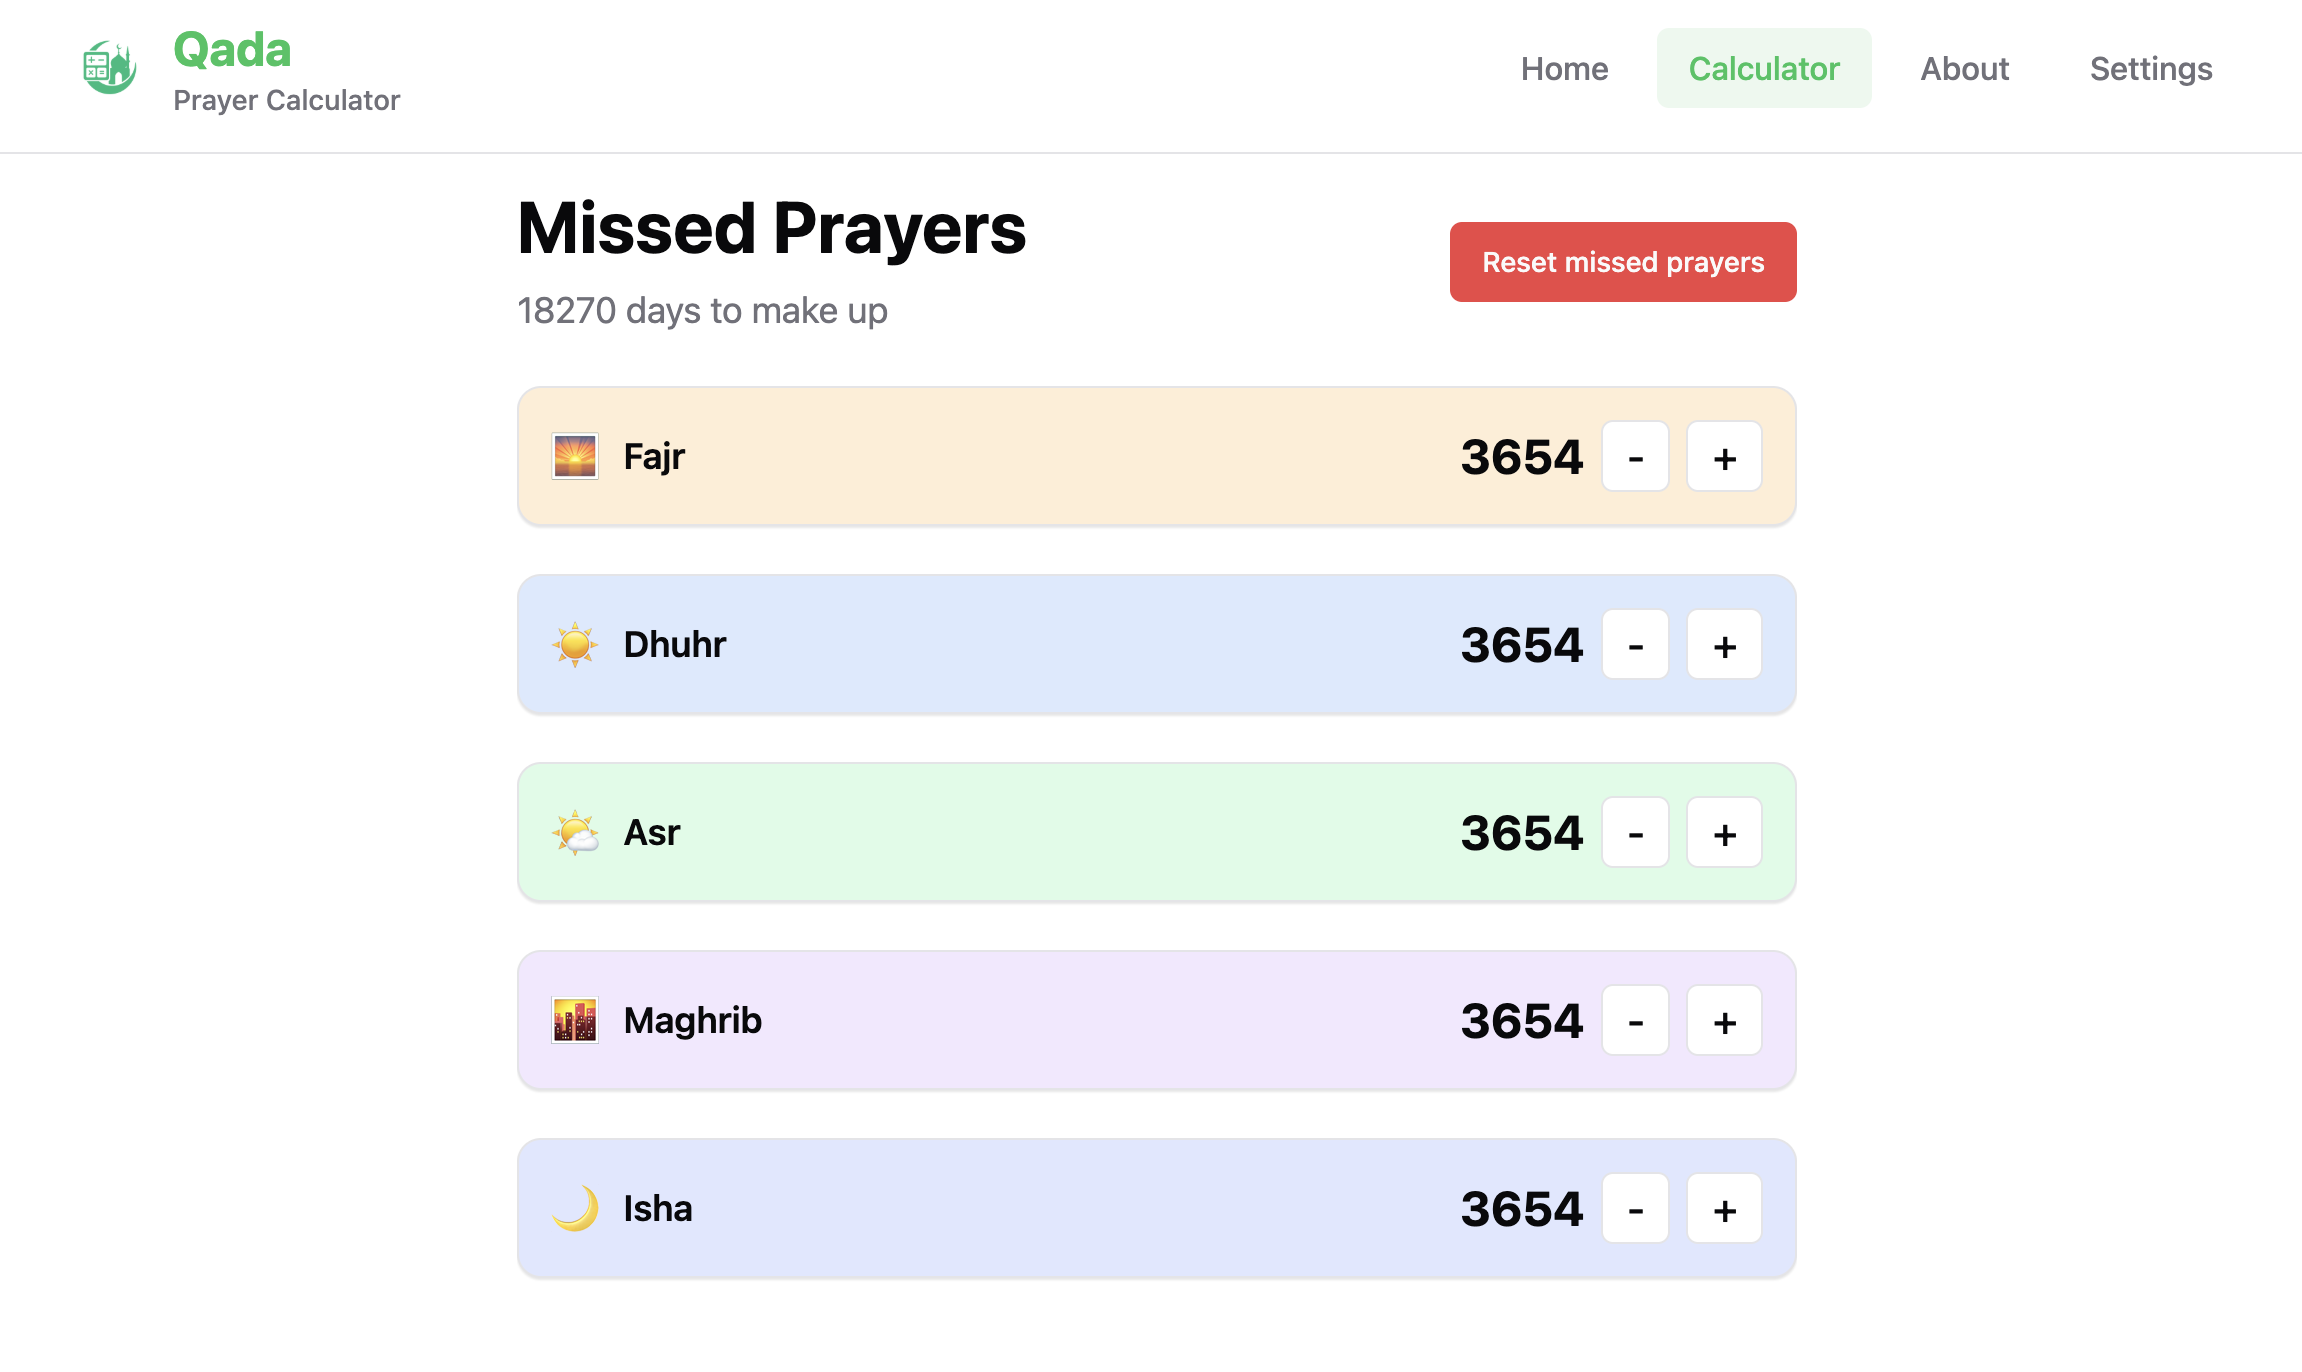Click the Dhuhr sun icon
2302x1372 pixels.
pos(575,645)
